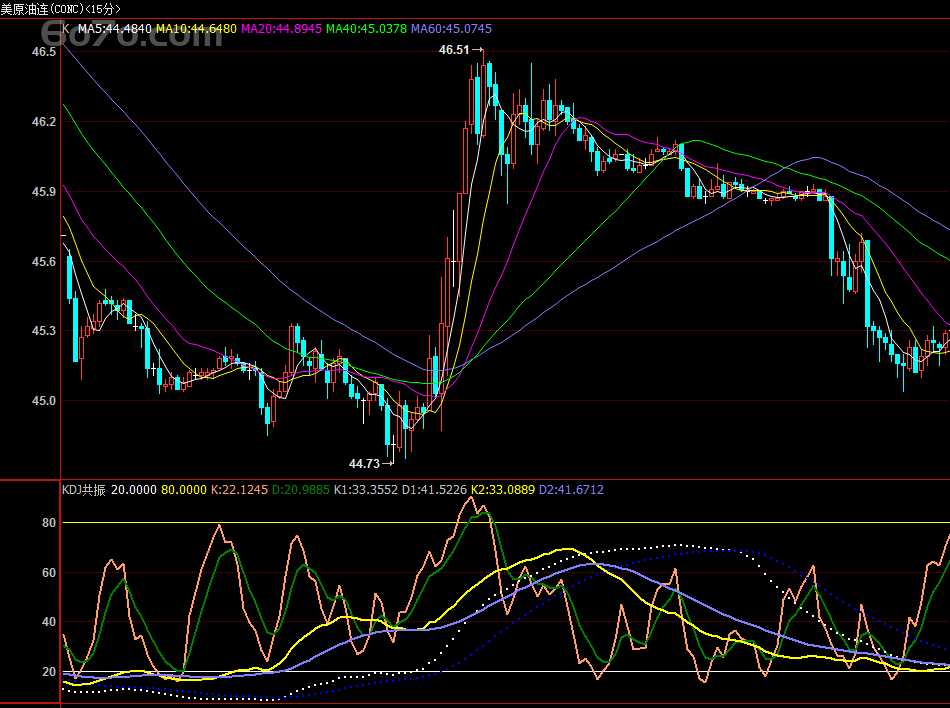Click the yellow MA10 value label
This screenshot has height=708, width=950.
[197, 29]
